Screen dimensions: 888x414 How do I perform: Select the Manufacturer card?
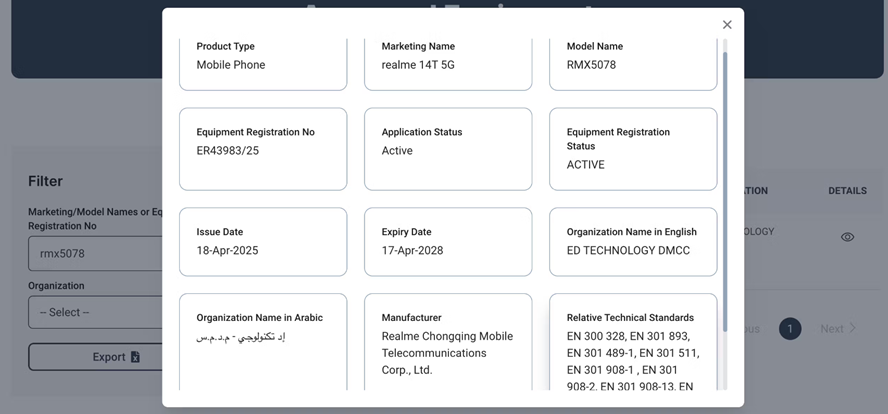(448, 342)
